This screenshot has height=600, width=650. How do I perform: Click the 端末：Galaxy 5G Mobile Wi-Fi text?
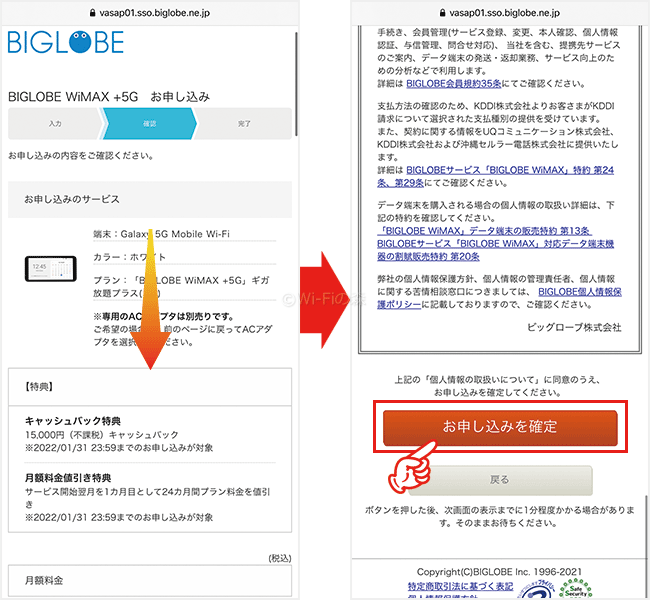(161, 234)
